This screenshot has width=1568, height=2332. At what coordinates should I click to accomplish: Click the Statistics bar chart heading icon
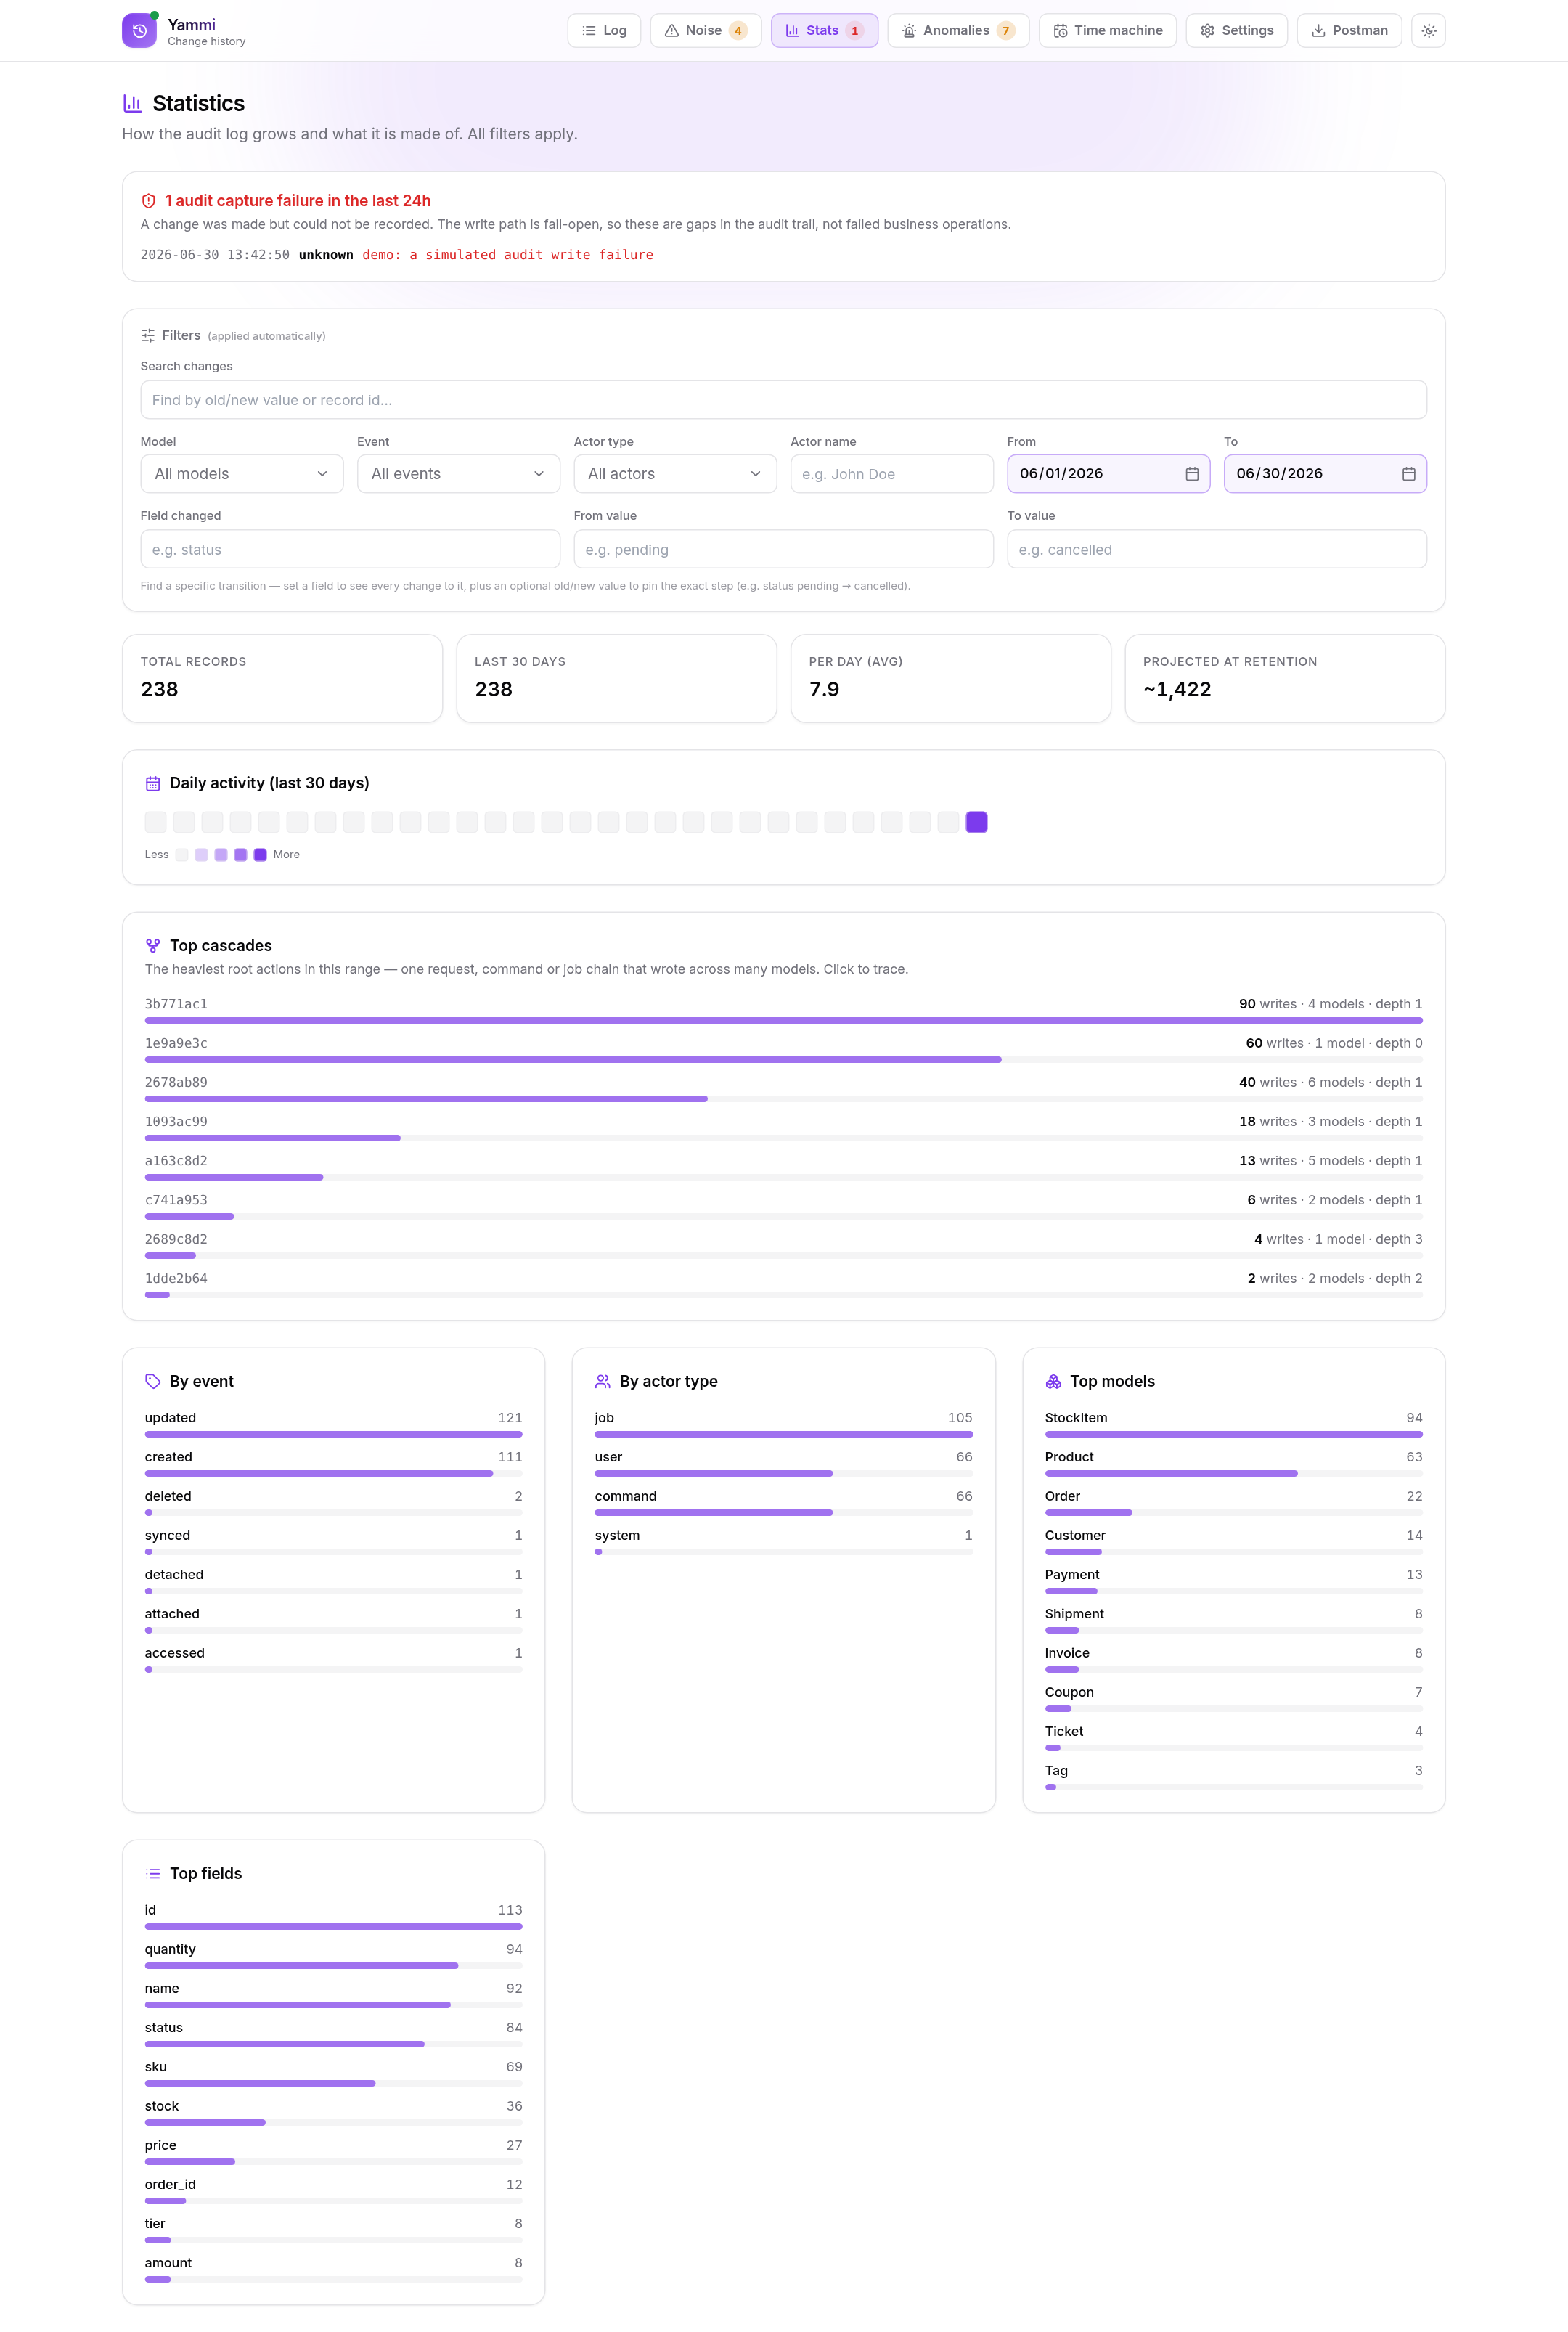132,103
